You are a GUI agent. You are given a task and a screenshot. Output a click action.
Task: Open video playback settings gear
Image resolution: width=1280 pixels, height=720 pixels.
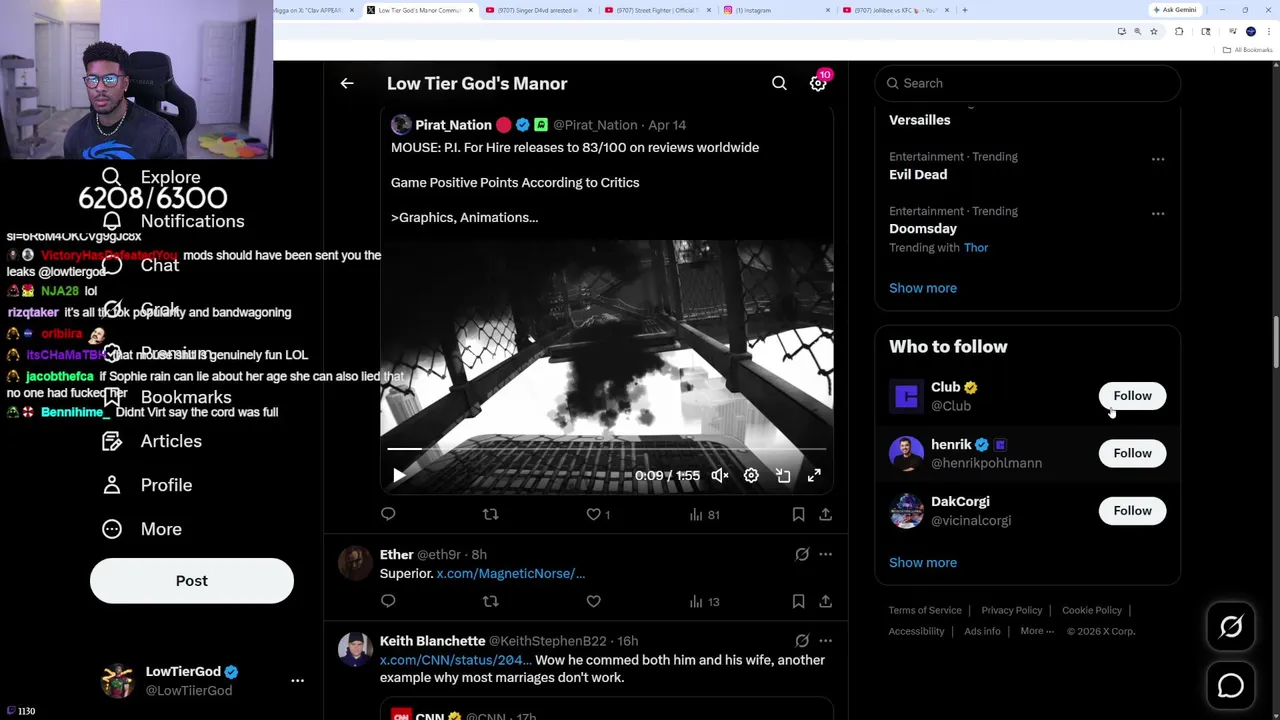point(751,476)
